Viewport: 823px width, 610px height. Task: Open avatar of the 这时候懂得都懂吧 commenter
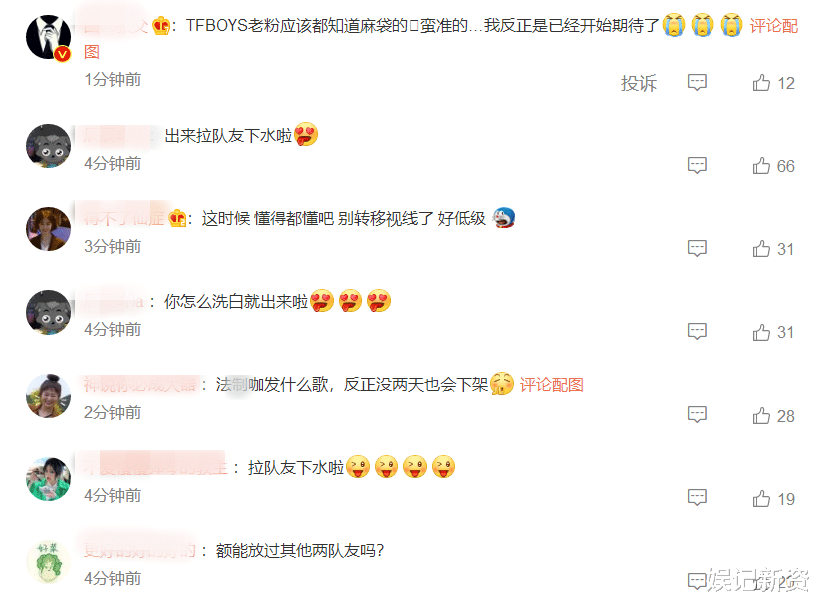[48, 229]
